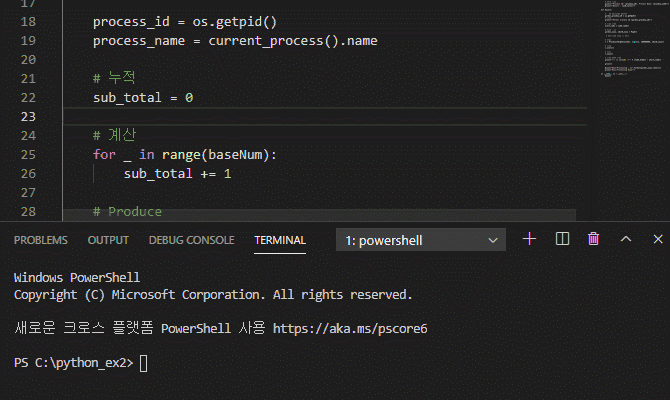Switch to the PROBLEMS tab

point(41,240)
